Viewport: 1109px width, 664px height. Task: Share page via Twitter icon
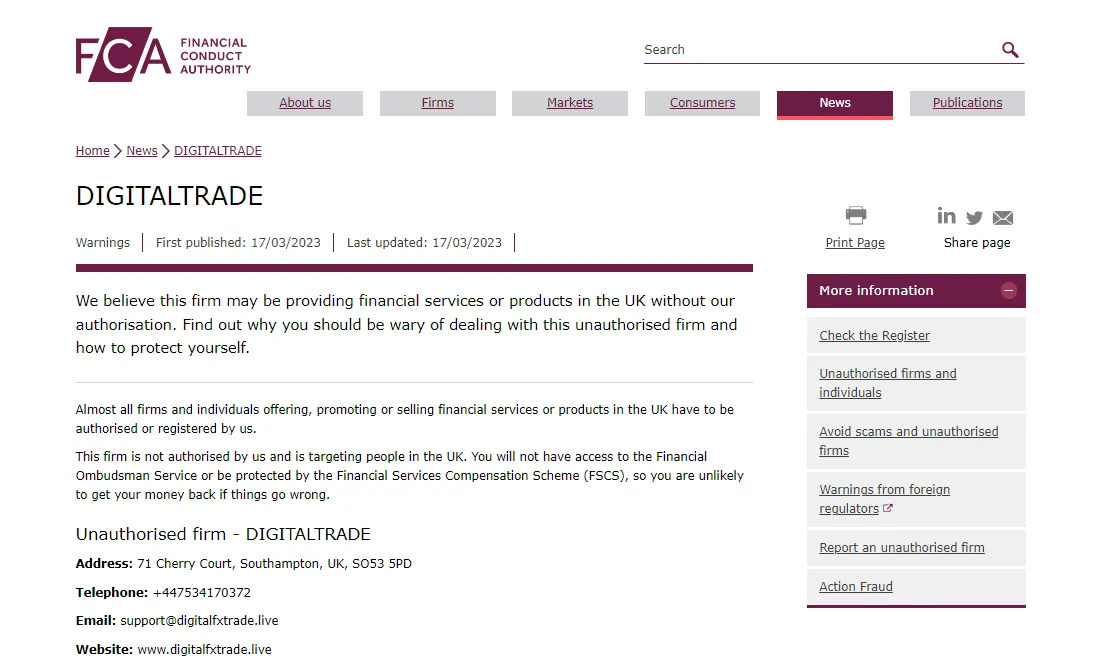975,218
